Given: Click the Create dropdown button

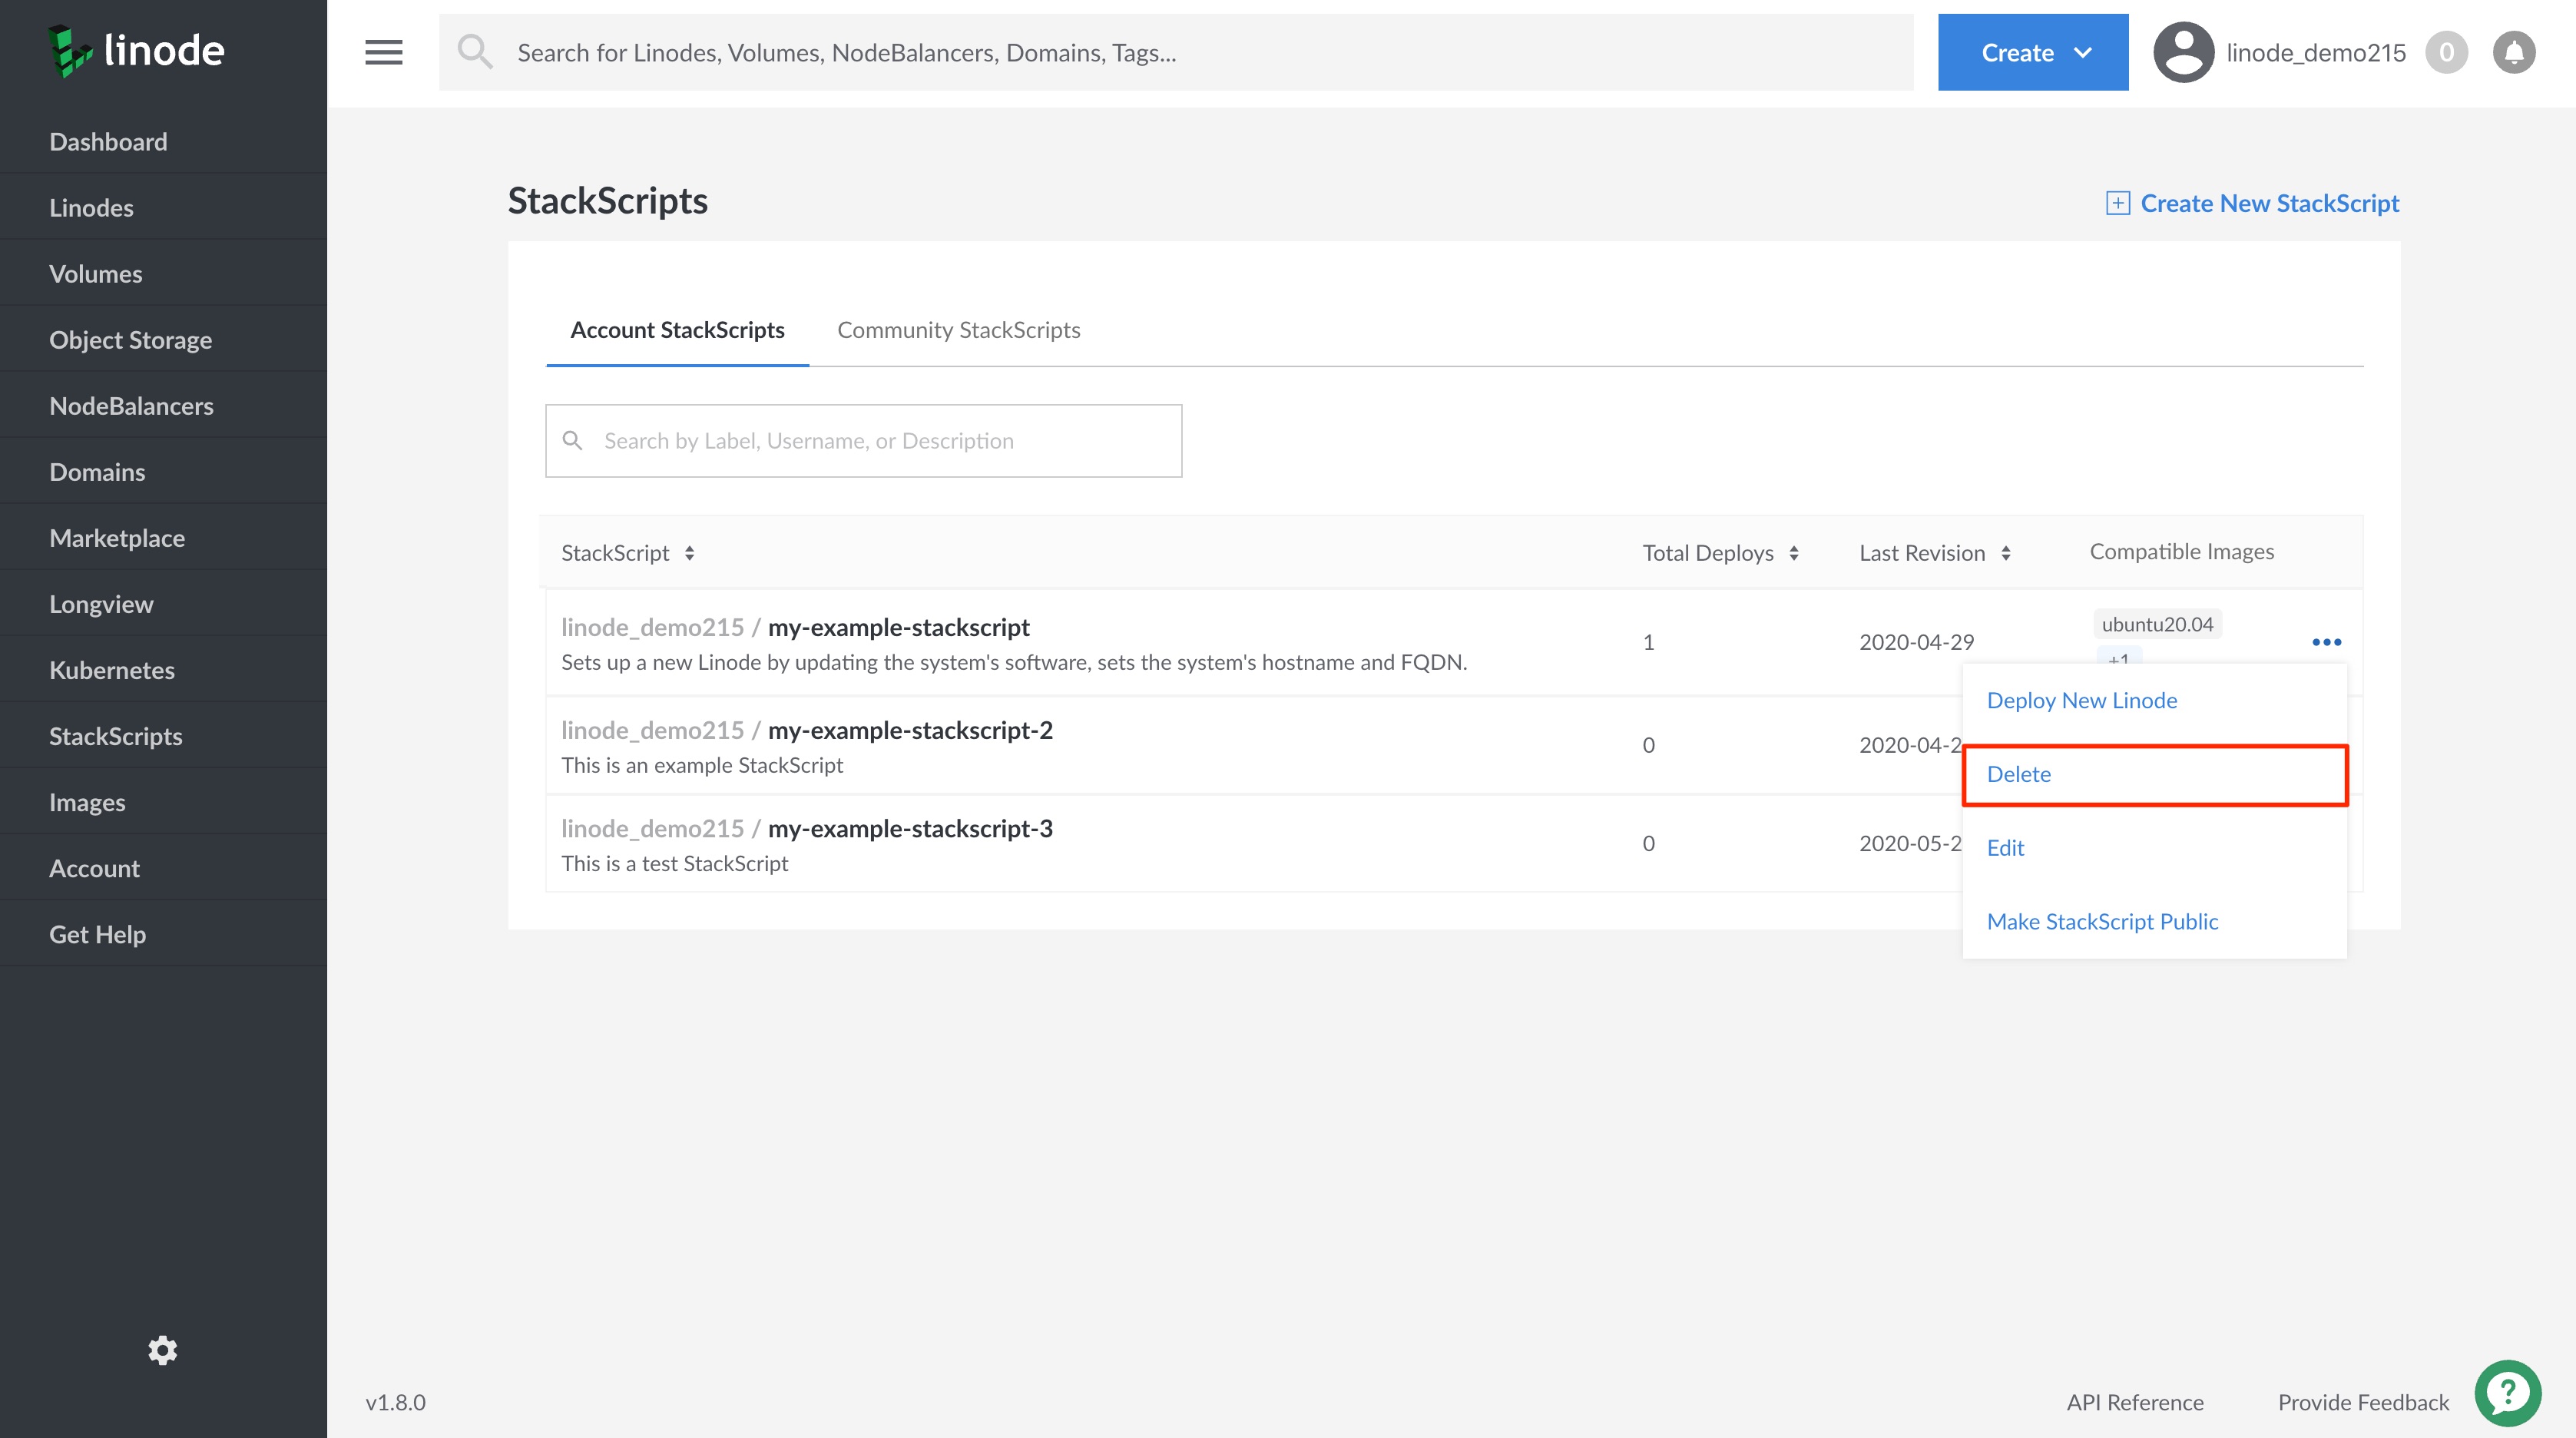Looking at the screenshot, I should [x=2031, y=51].
